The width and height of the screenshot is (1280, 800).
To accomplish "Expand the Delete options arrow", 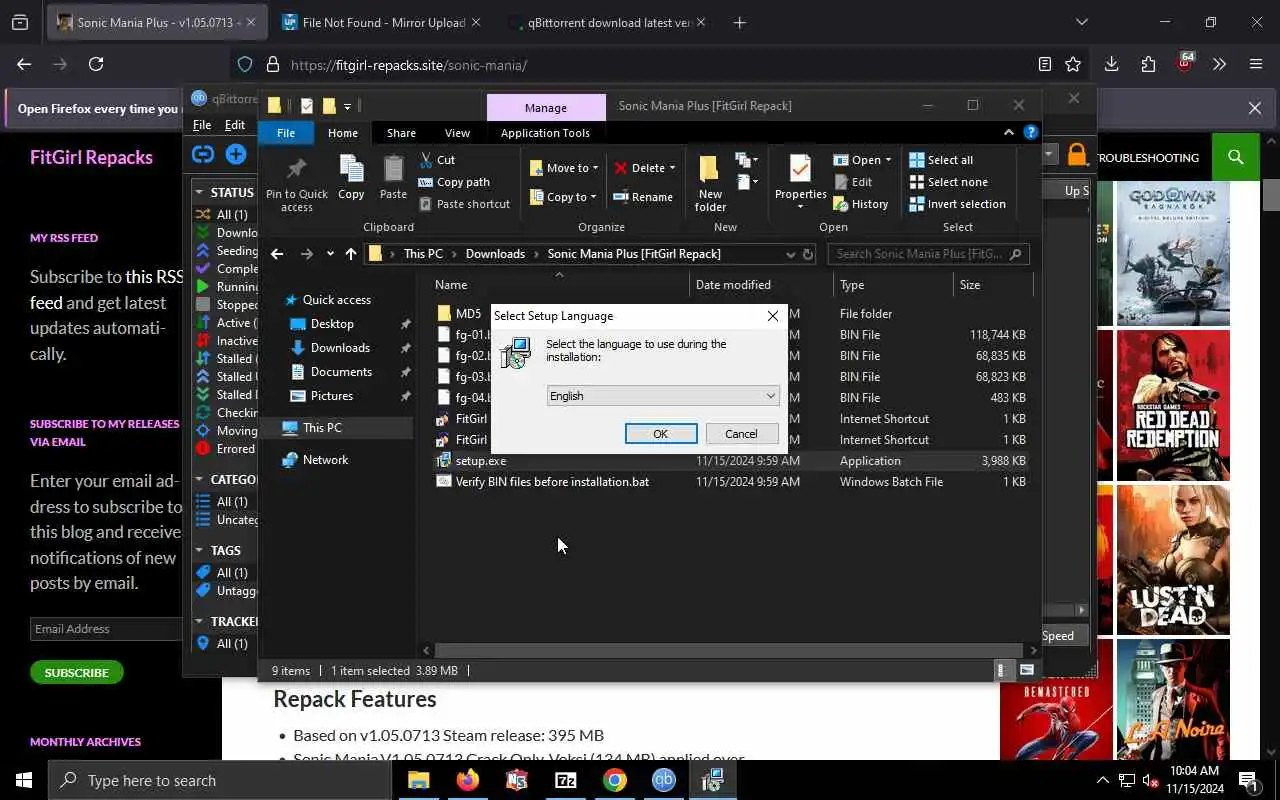I will tap(672, 168).
